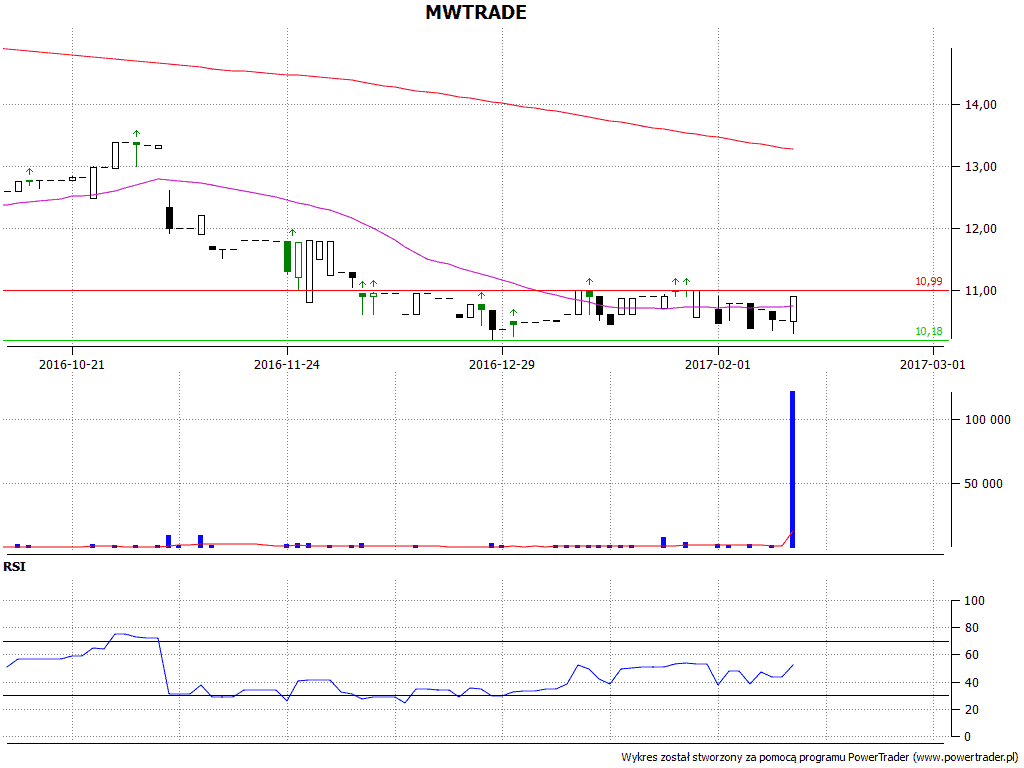Viewport: 1024px width, 768px height.
Task: Click the 11,00 price axis label
Action: tap(981, 291)
